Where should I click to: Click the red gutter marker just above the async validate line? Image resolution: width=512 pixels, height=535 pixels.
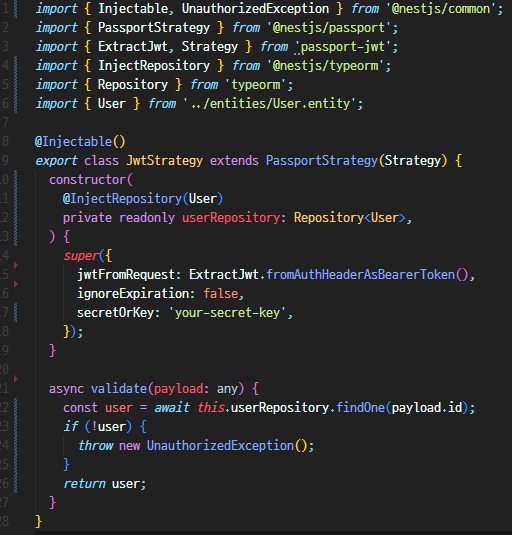[x=16, y=379]
